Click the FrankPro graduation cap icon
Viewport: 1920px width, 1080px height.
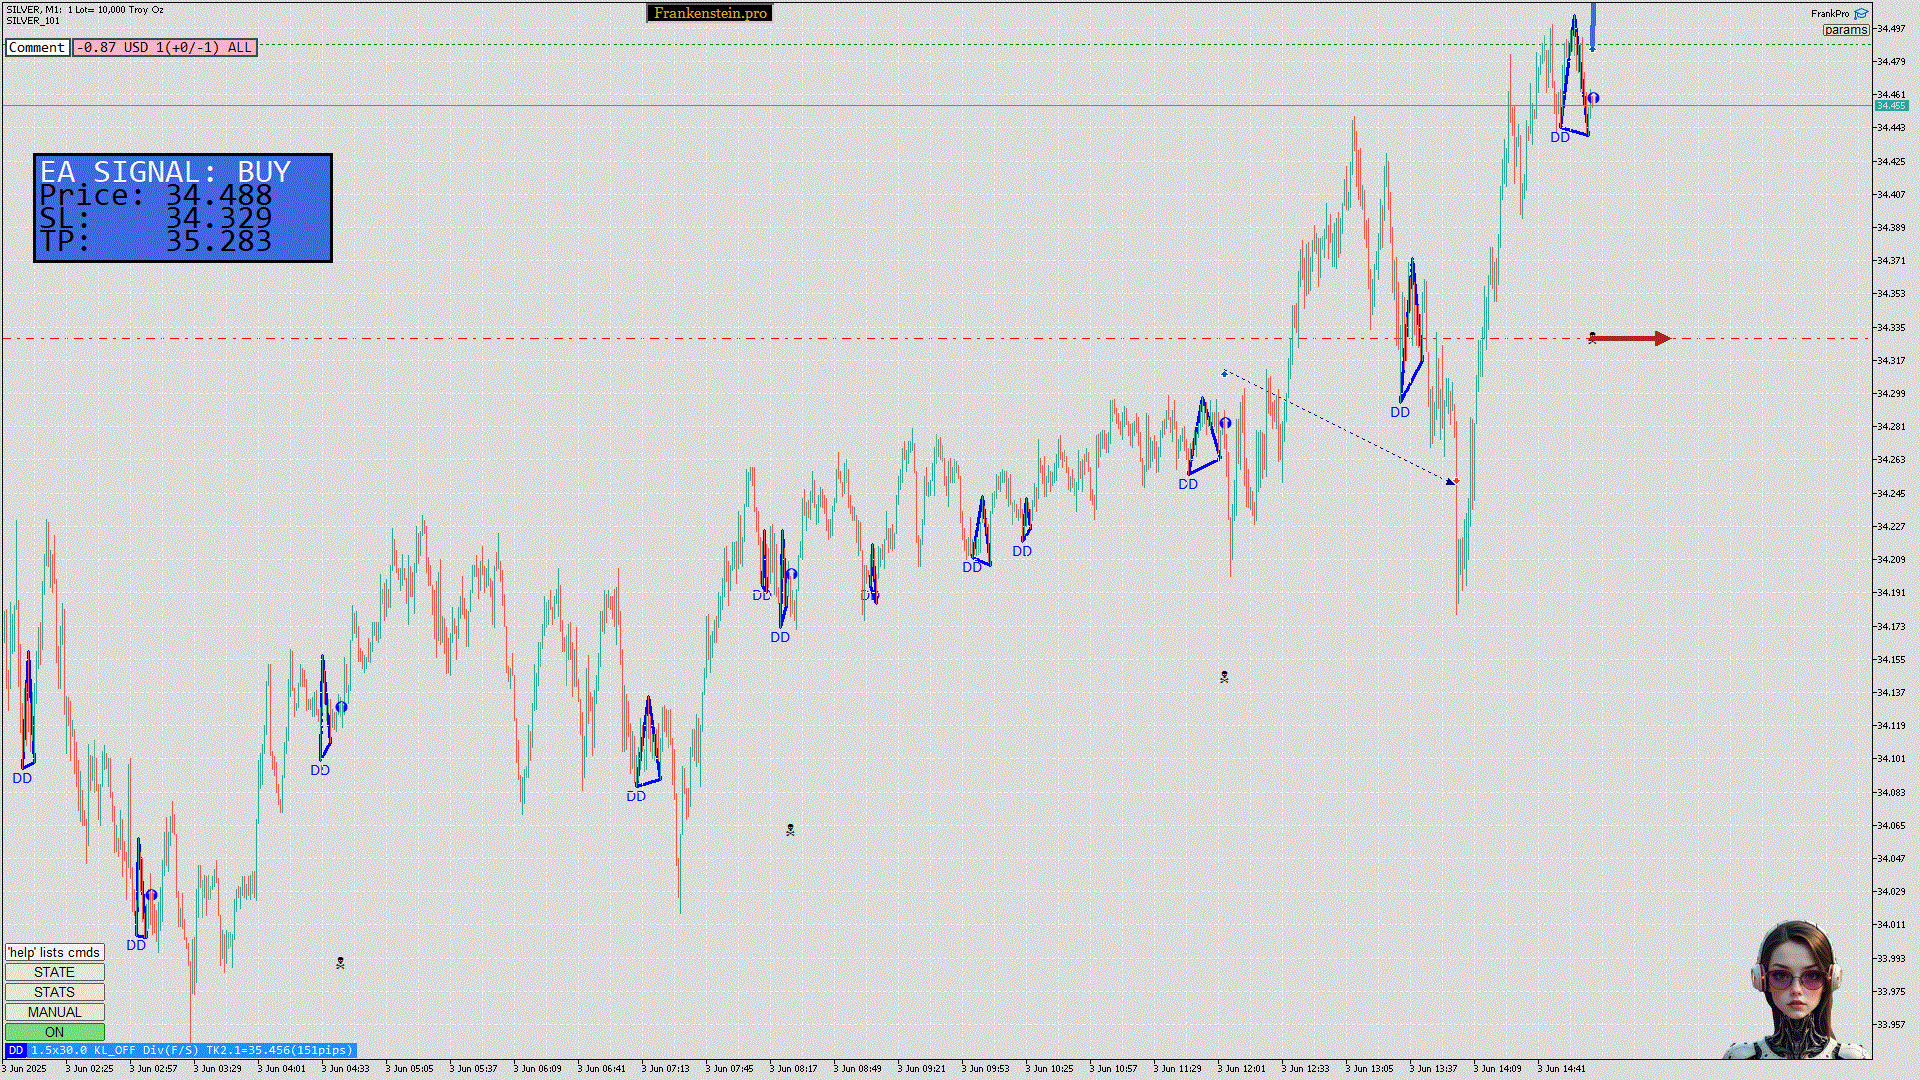coord(1861,14)
